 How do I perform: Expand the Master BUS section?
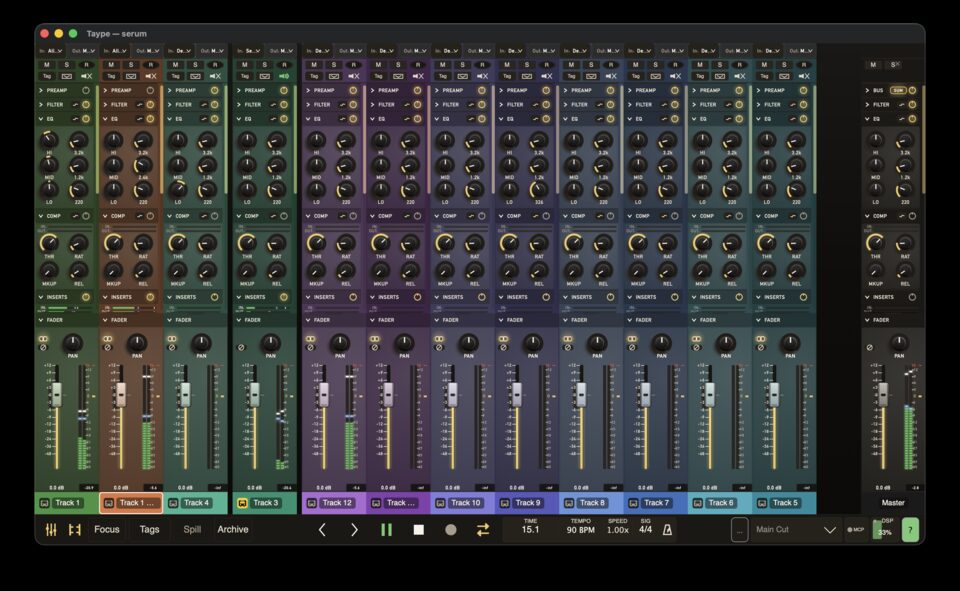coord(868,90)
